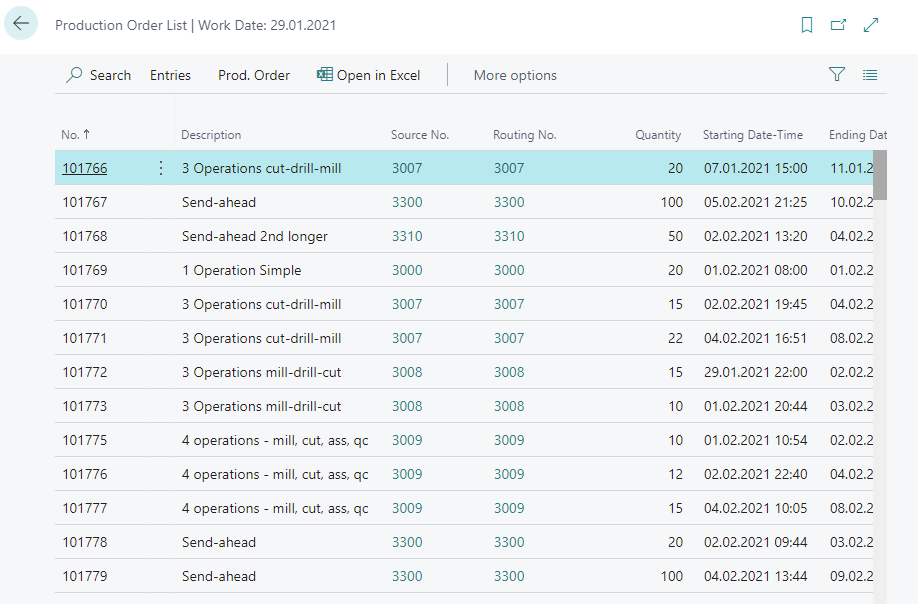The image size is (918, 604).
Task: Switch list layout view icon
Action: [x=870, y=75]
